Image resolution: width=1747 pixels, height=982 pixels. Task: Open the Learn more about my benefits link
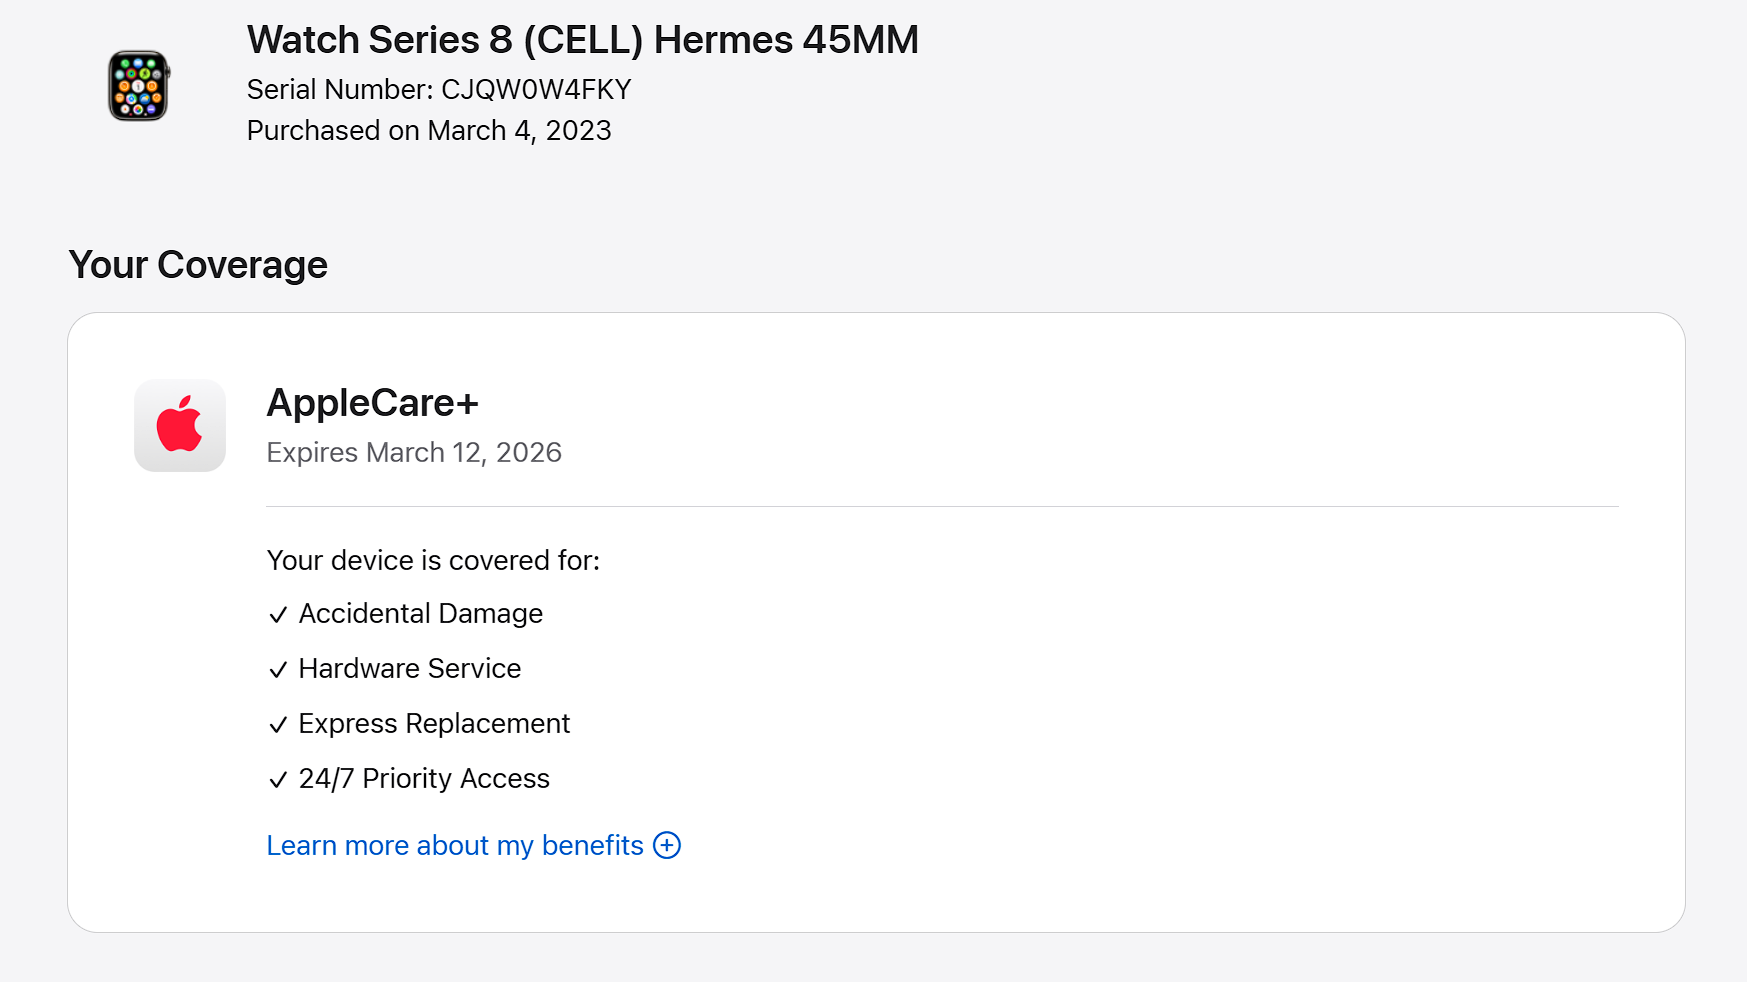pos(455,845)
